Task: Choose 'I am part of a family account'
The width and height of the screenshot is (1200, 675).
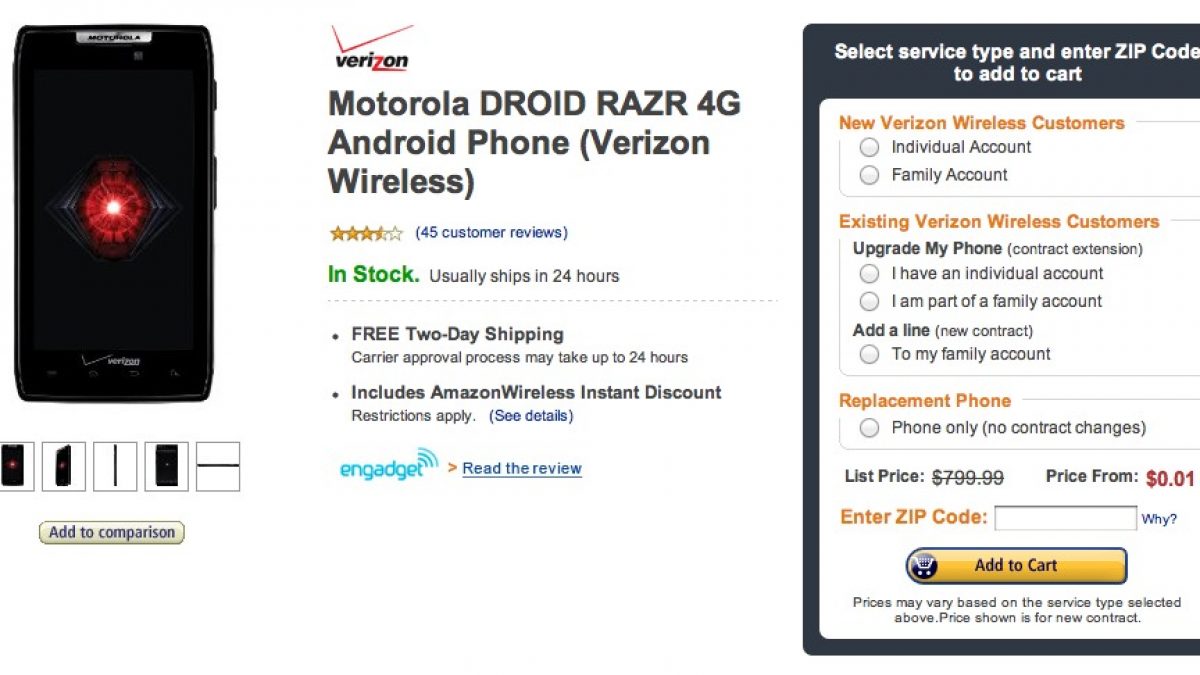Action: tap(870, 301)
